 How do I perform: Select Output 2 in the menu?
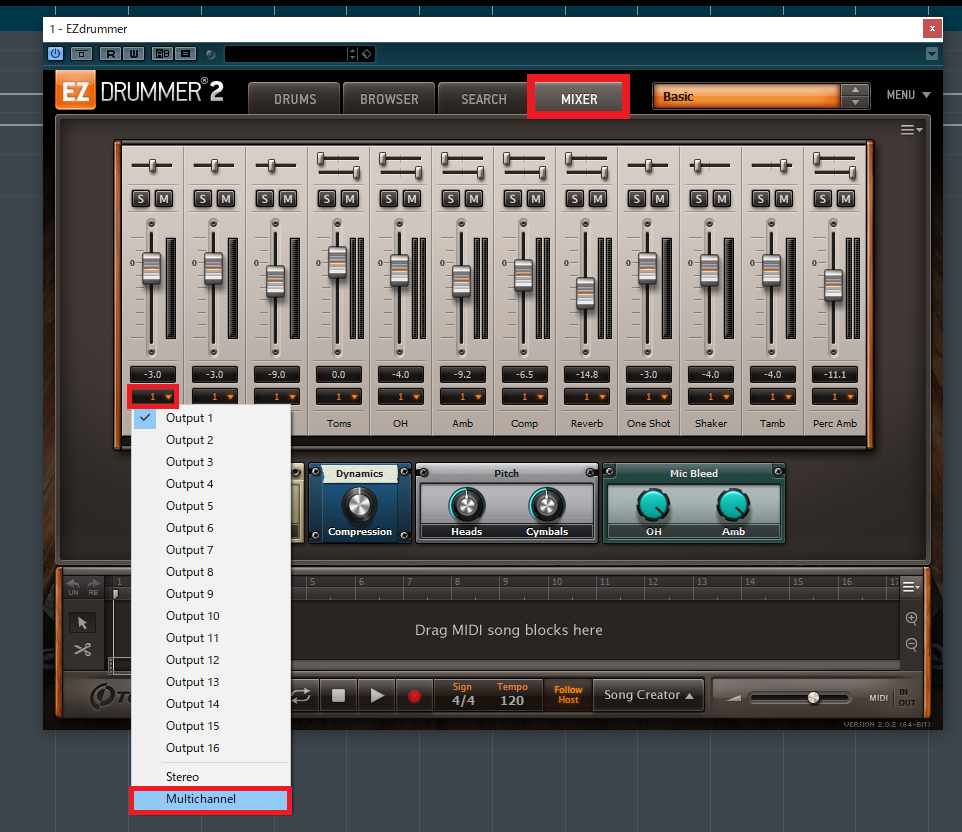tap(210, 440)
